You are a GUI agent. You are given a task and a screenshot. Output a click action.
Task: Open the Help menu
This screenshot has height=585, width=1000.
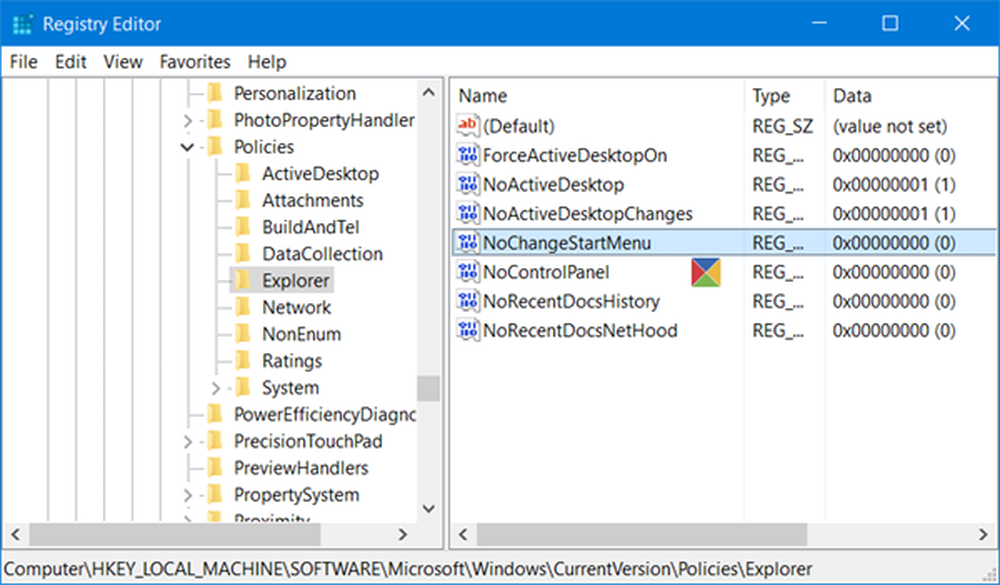pyautogui.click(x=267, y=62)
